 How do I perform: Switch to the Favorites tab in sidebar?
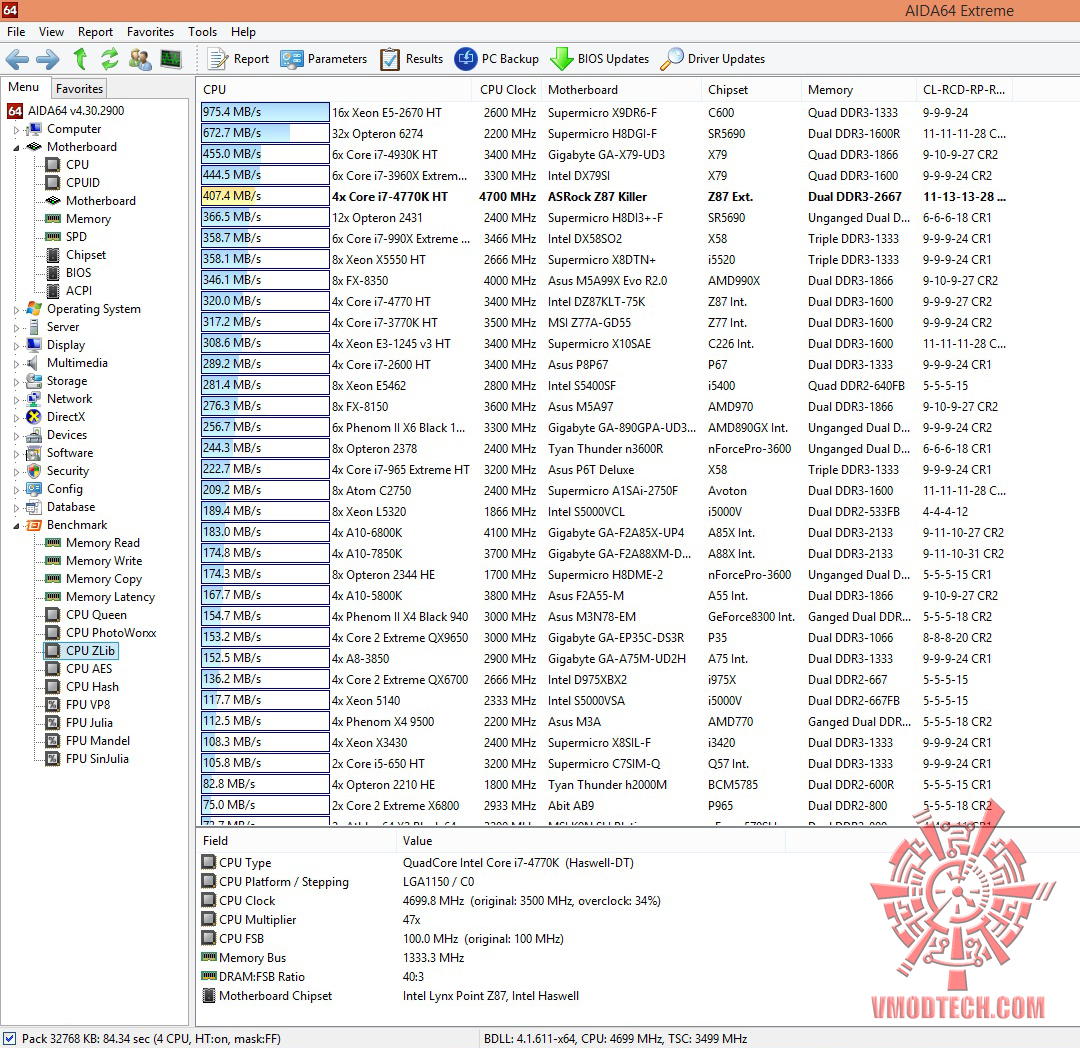click(79, 88)
